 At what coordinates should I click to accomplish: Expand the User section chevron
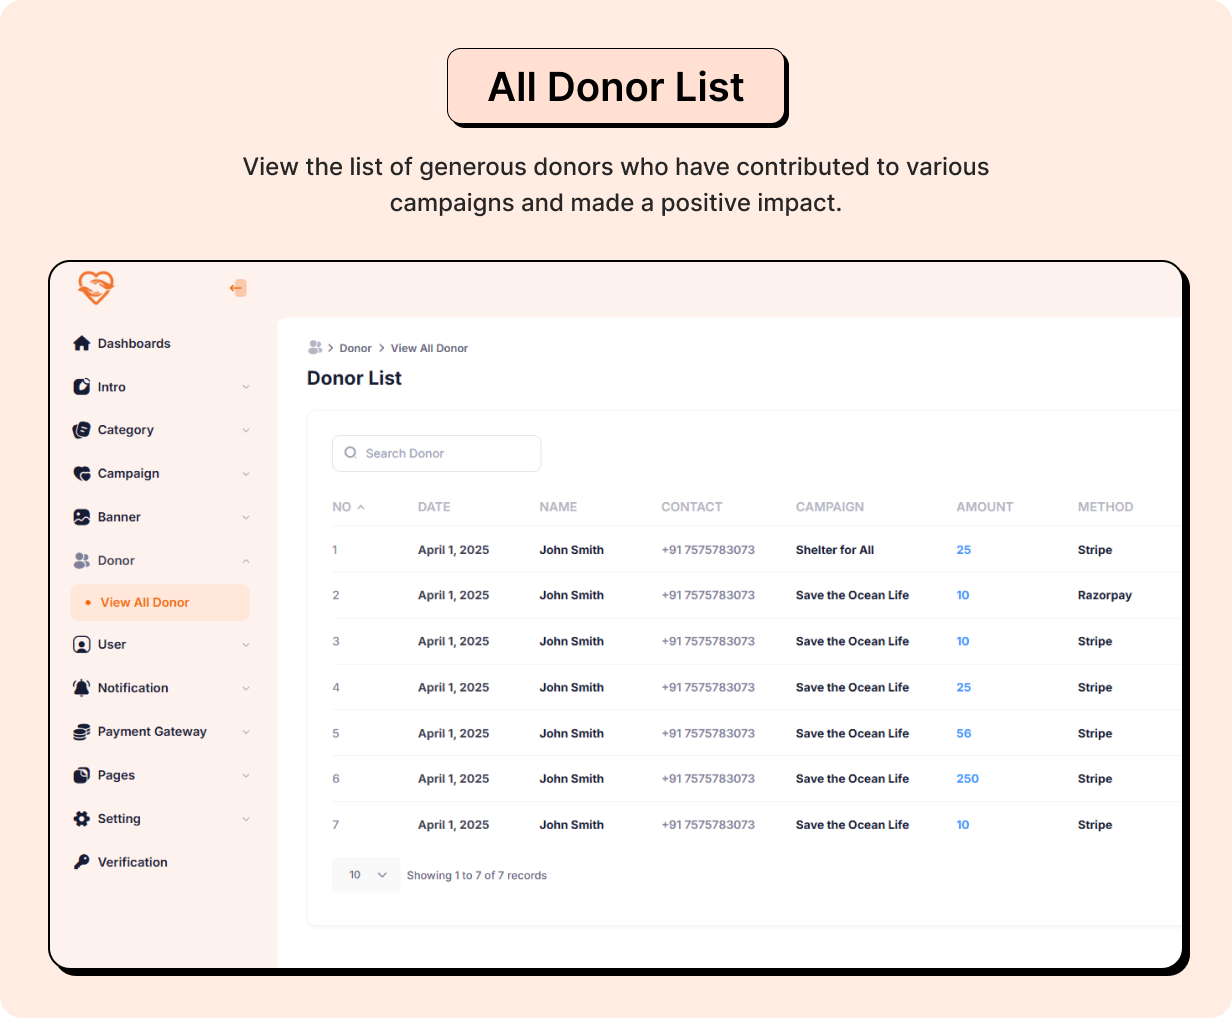click(246, 644)
